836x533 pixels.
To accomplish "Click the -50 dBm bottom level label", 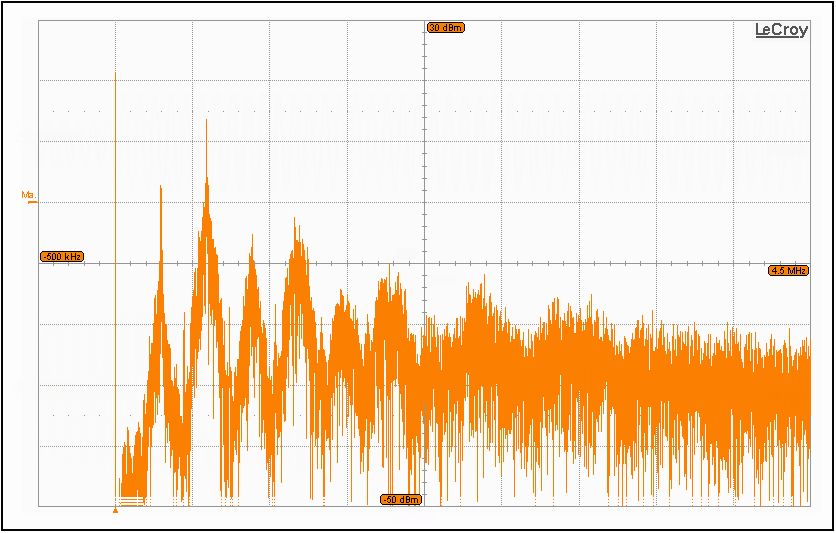I will pyautogui.click(x=400, y=499).
